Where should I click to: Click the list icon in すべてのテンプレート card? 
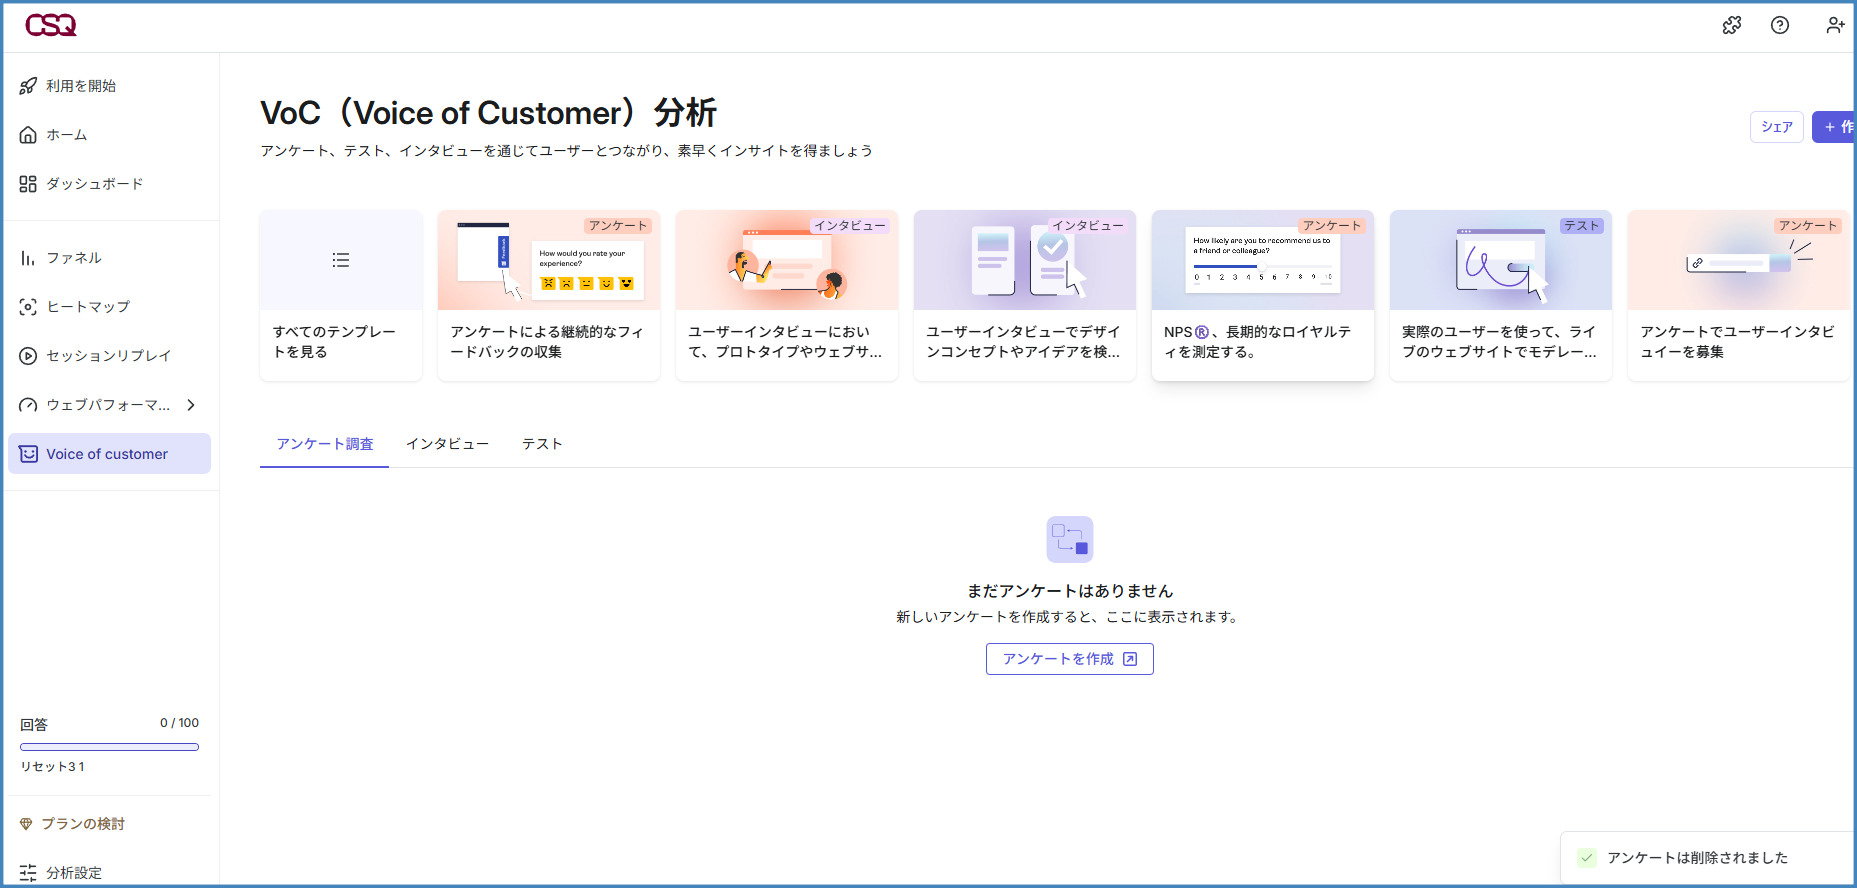pyautogui.click(x=341, y=260)
